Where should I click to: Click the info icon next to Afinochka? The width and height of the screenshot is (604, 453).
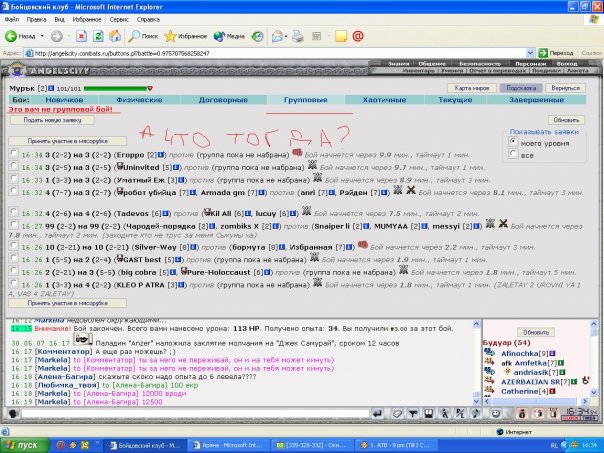pos(552,353)
